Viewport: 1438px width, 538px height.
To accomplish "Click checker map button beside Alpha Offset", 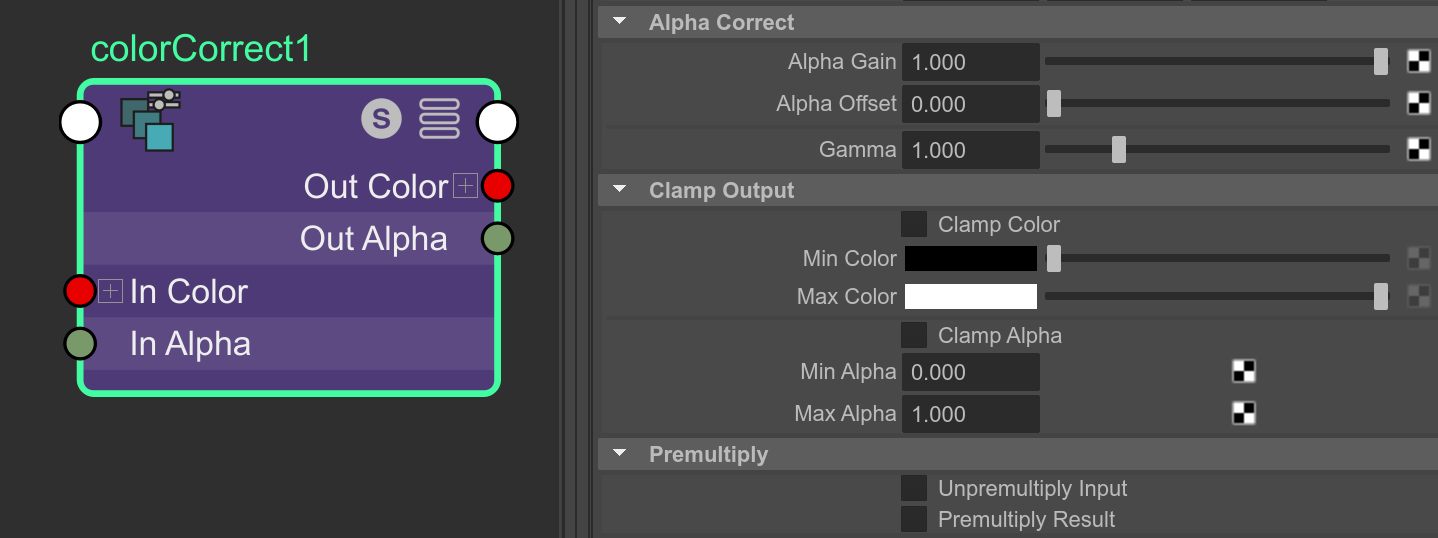I will point(1418,103).
